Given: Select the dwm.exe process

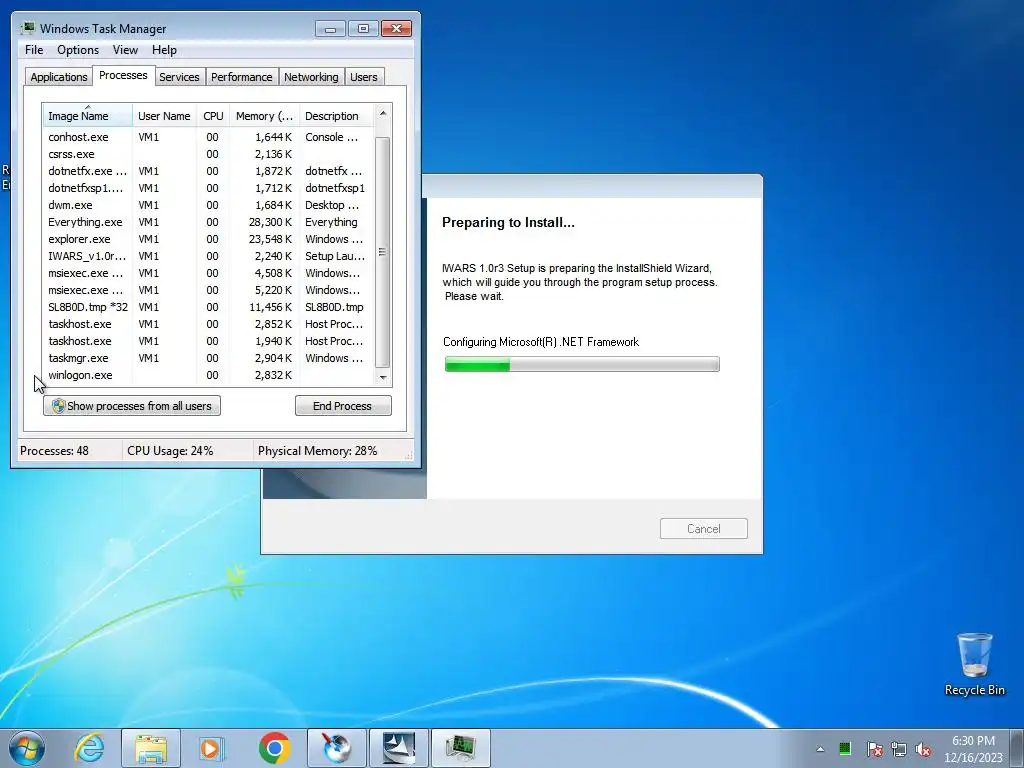Looking at the screenshot, I should pos(208,205).
